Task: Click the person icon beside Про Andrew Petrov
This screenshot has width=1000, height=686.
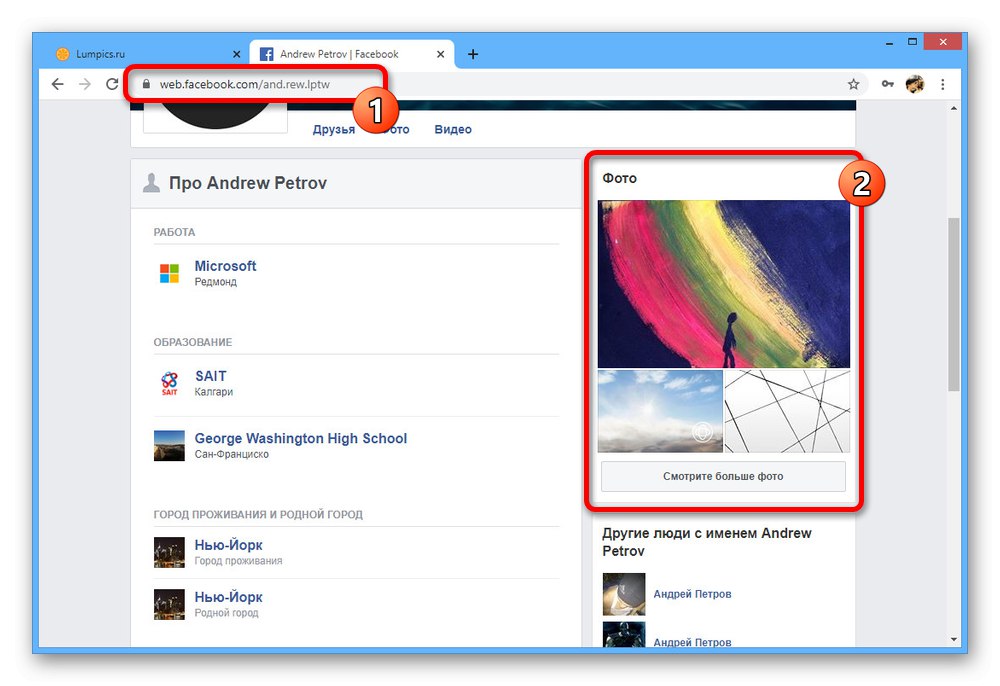Action: pyautogui.click(x=151, y=183)
